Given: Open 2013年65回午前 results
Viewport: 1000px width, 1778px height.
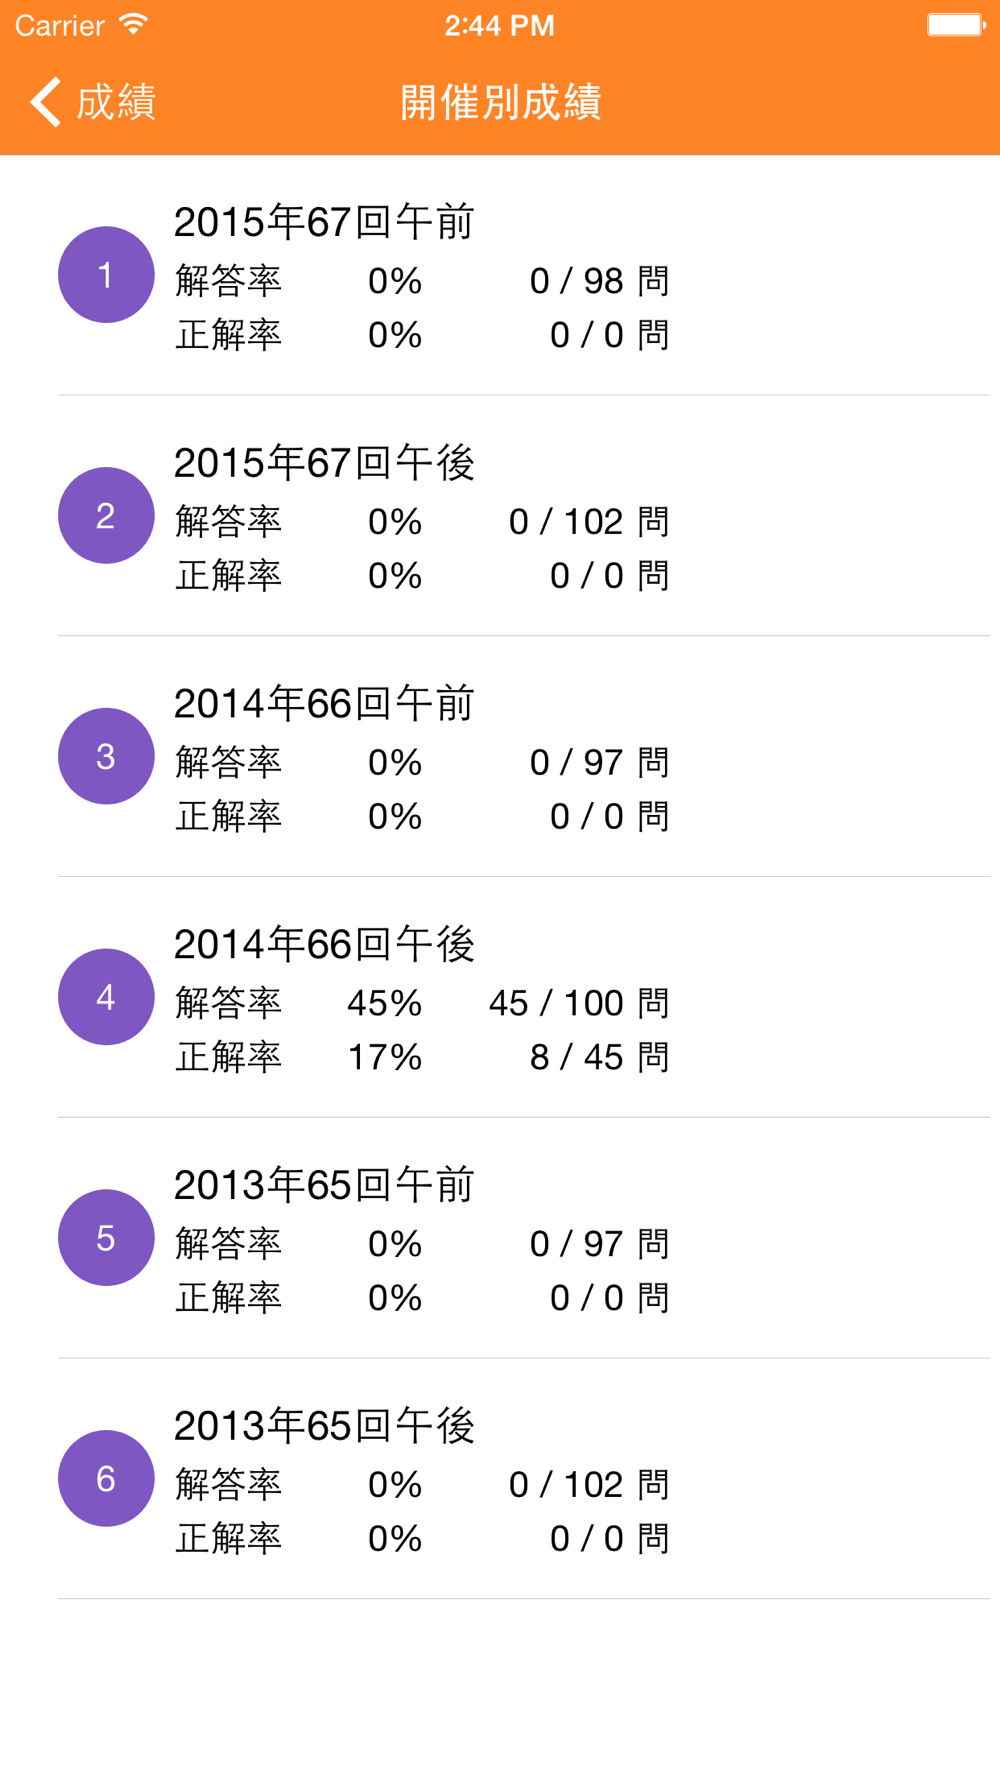Looking at the screenshot, I should tap(324, 1185).
